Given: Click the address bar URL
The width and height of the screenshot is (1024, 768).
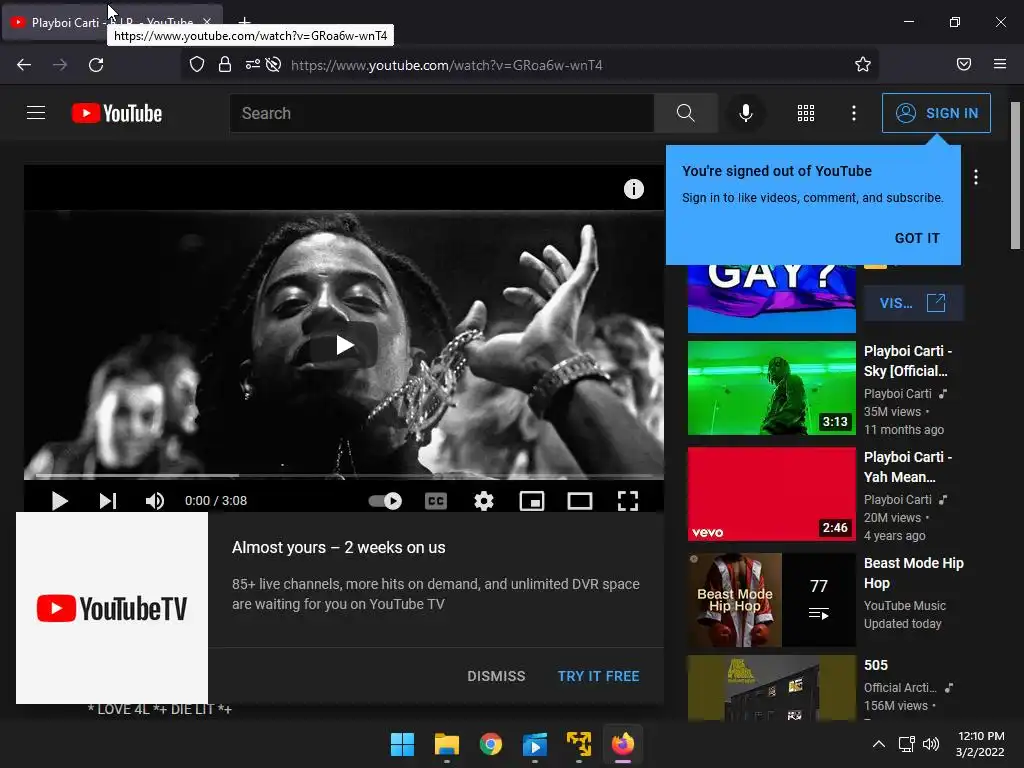Looking at the screenshot, I should pyautogui.click(x=447, y=65).
